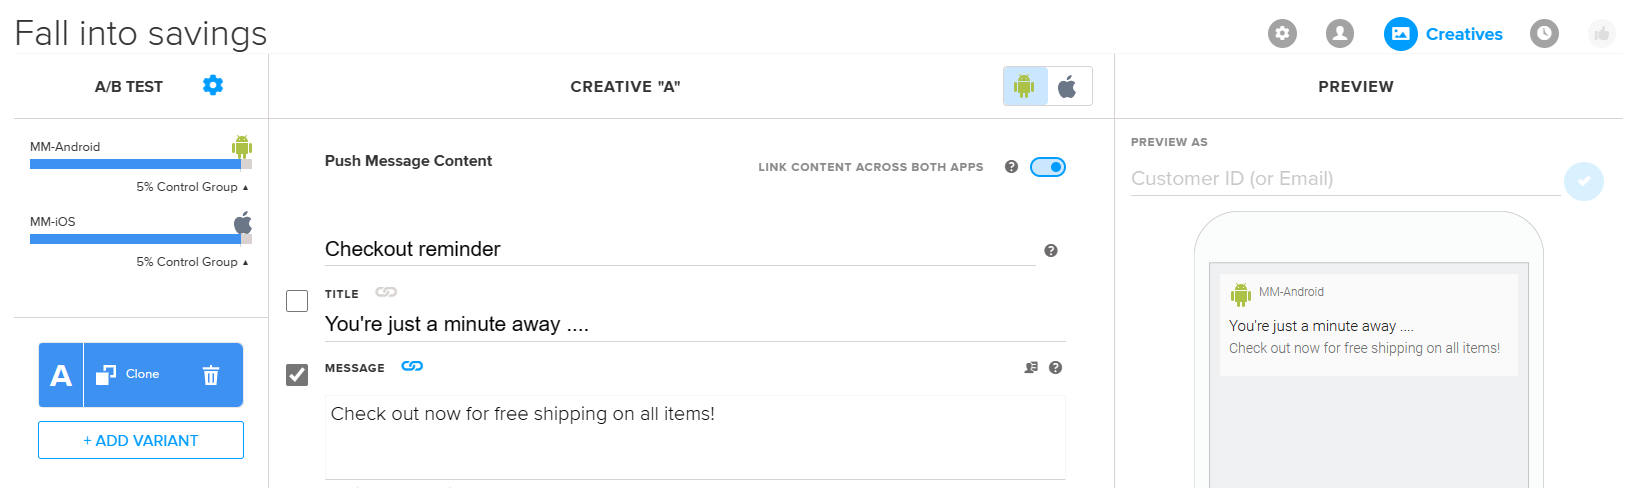Go to the audience person step
This screenshot has width=1631, height=488.
(1340, 34)
